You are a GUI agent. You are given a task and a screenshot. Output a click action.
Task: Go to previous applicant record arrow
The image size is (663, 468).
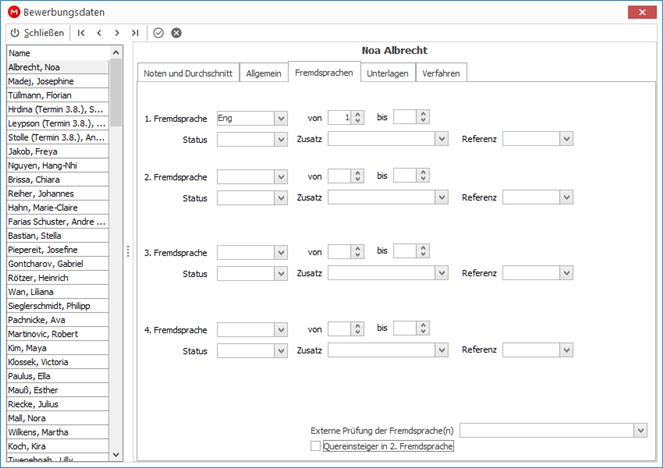(x=99, y=33)
